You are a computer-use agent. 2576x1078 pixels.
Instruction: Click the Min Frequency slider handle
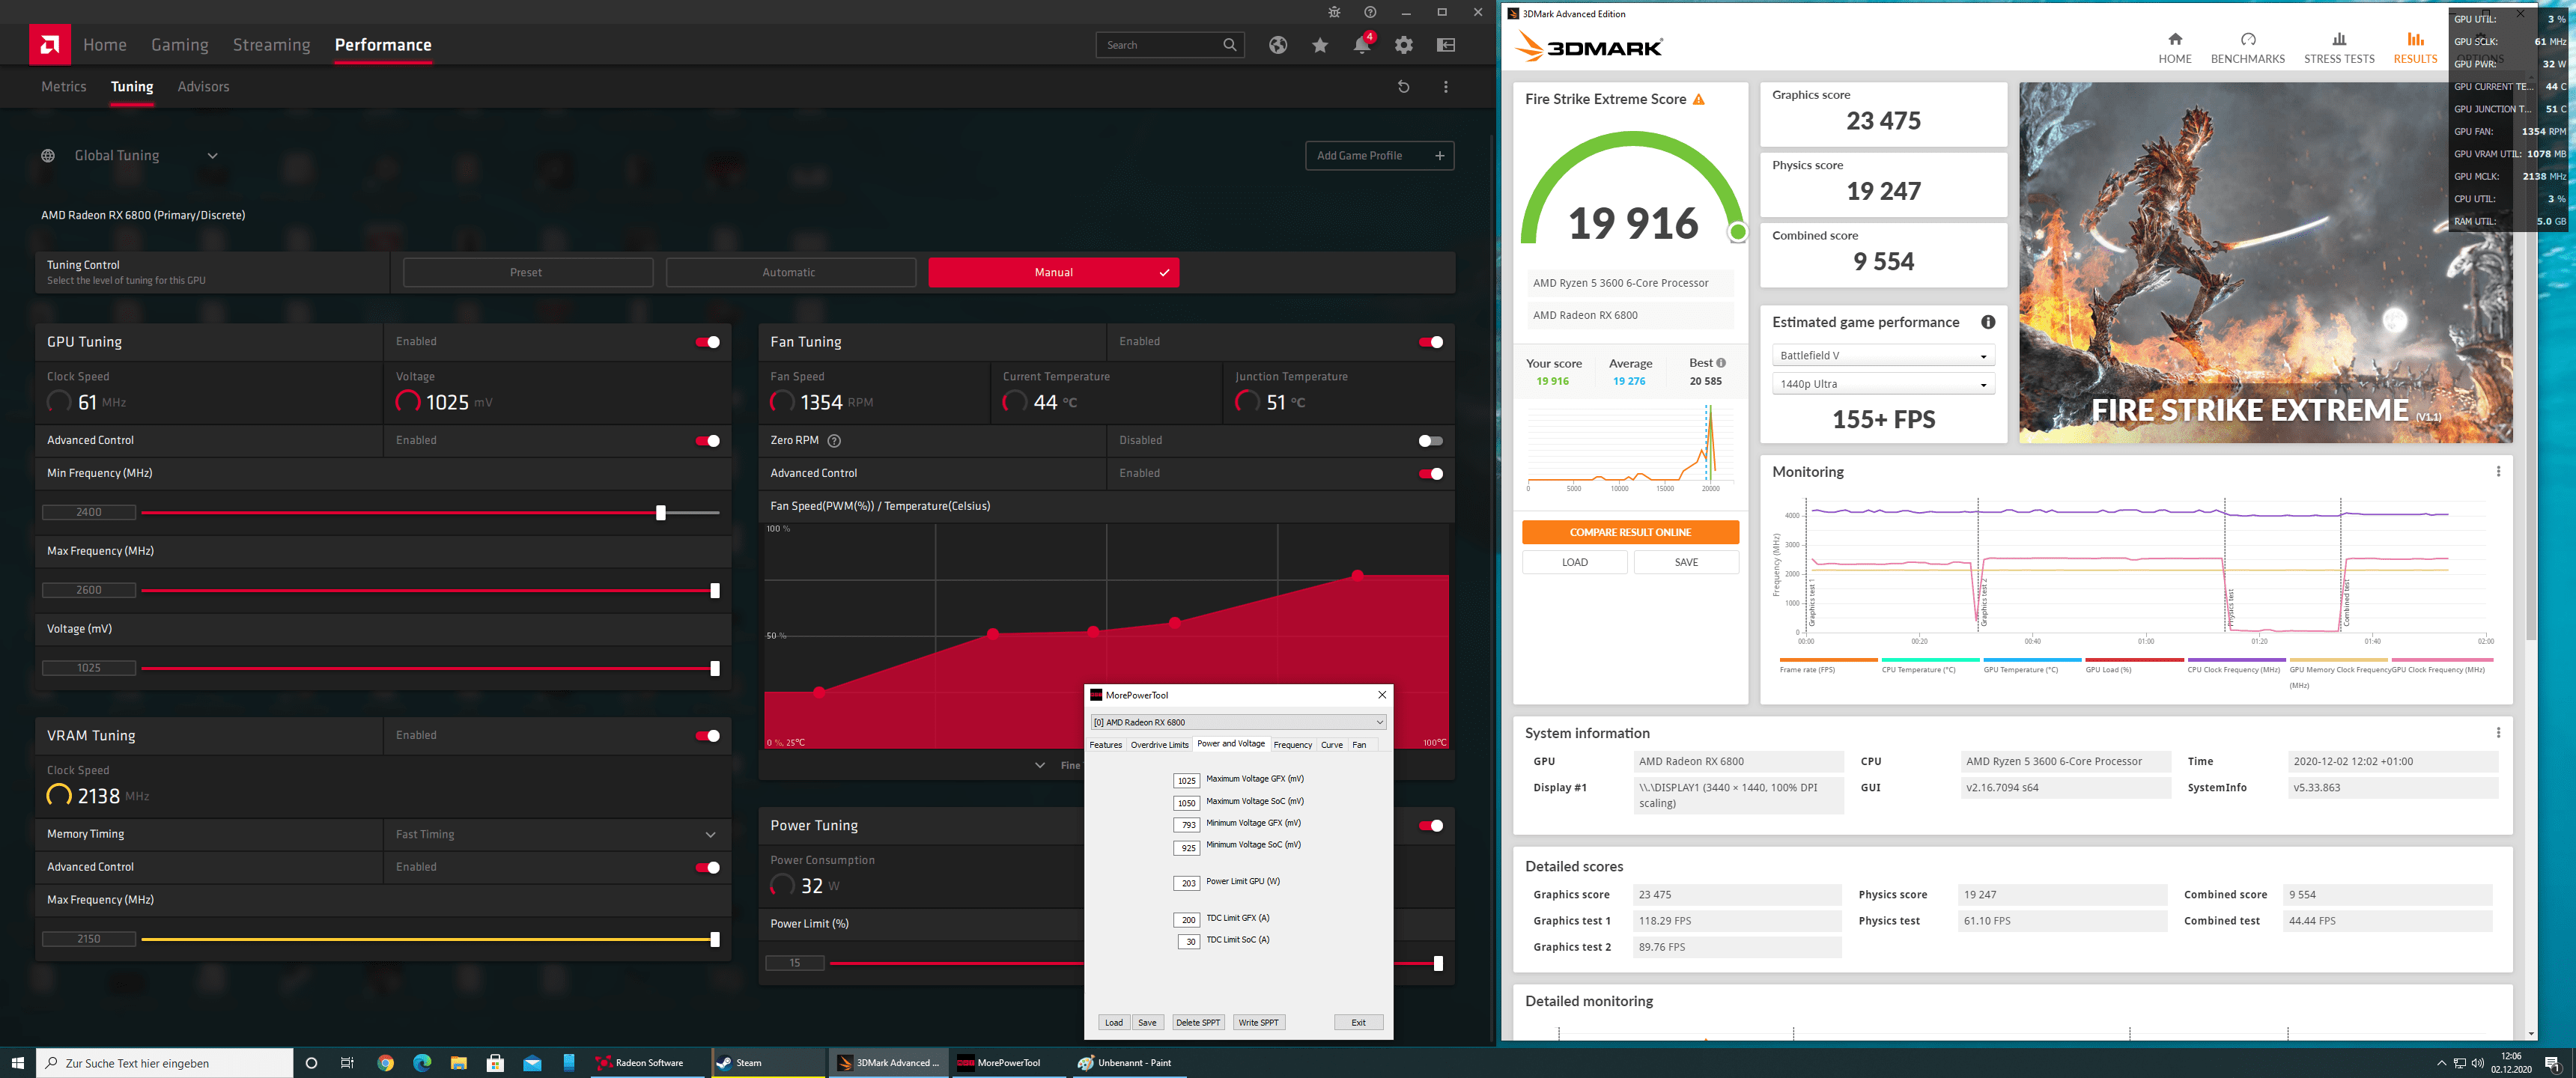tap(660, 513)
